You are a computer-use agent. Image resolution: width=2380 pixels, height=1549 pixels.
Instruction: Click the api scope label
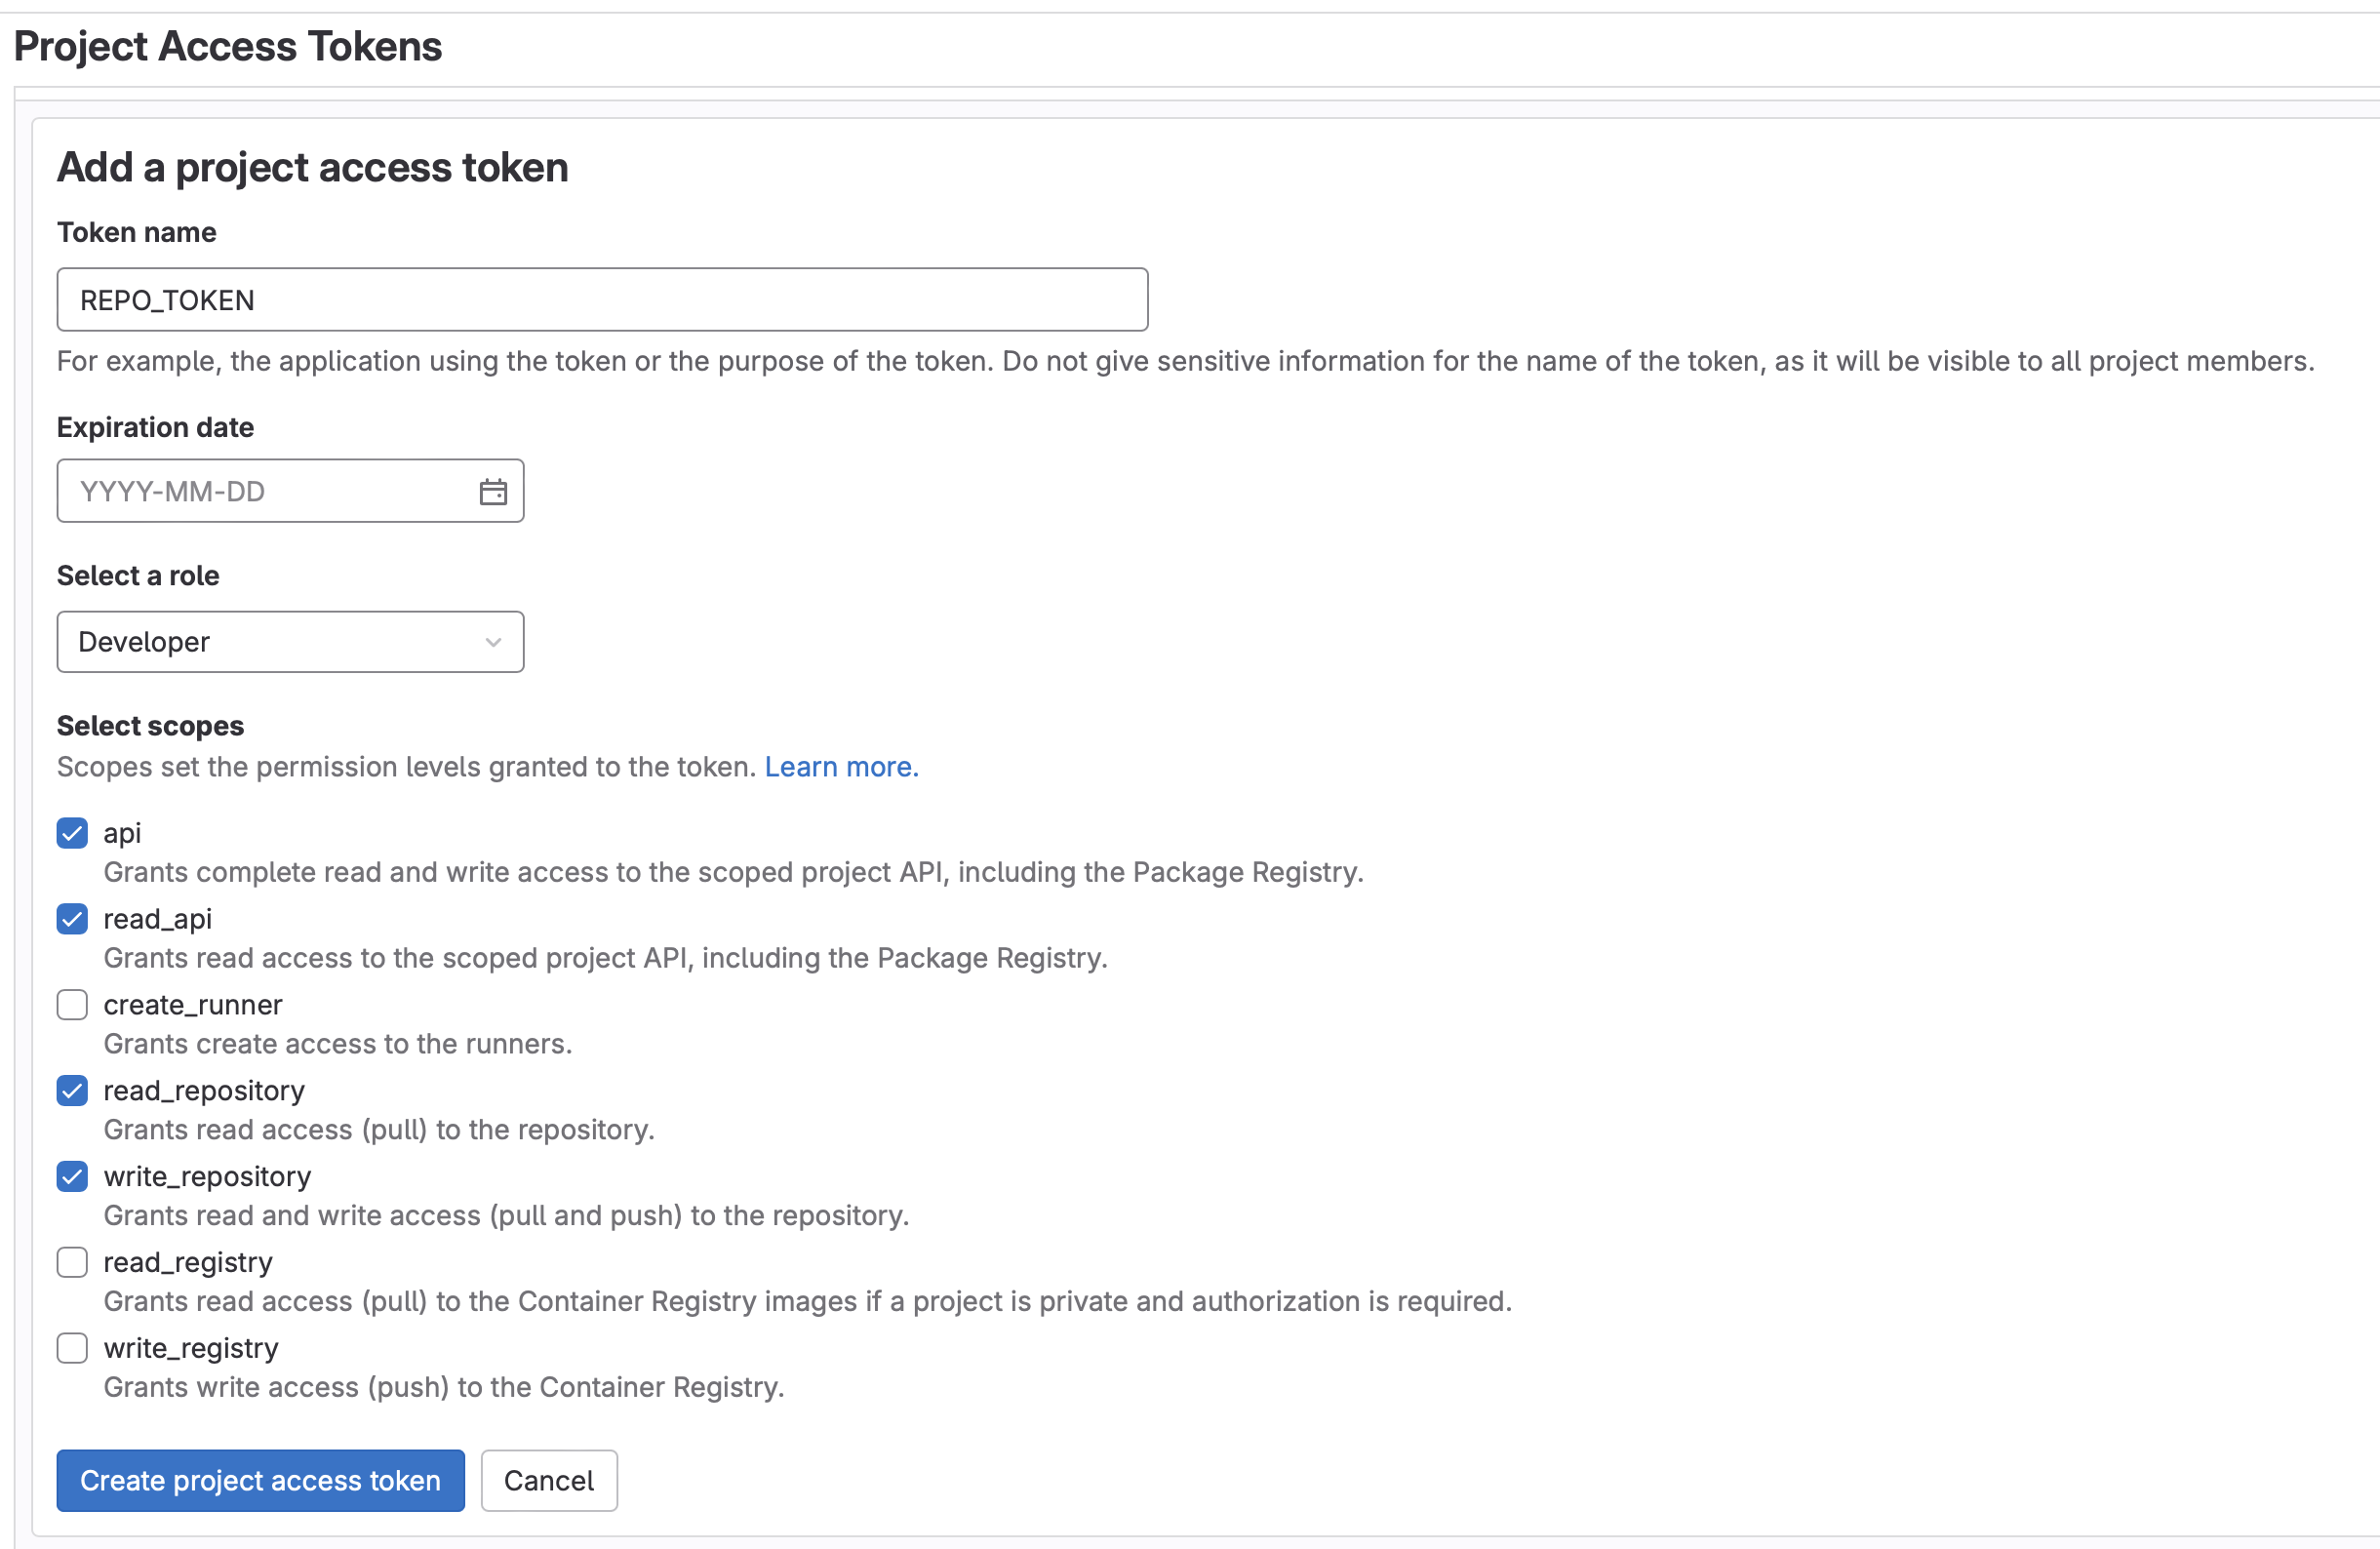[122, 833]
